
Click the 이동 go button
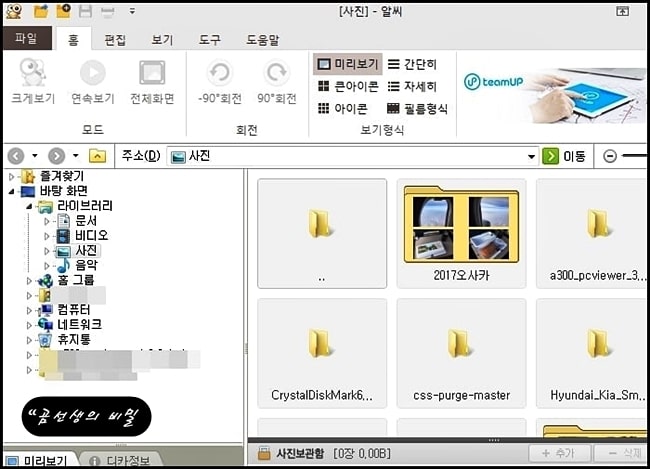[564, 156]
